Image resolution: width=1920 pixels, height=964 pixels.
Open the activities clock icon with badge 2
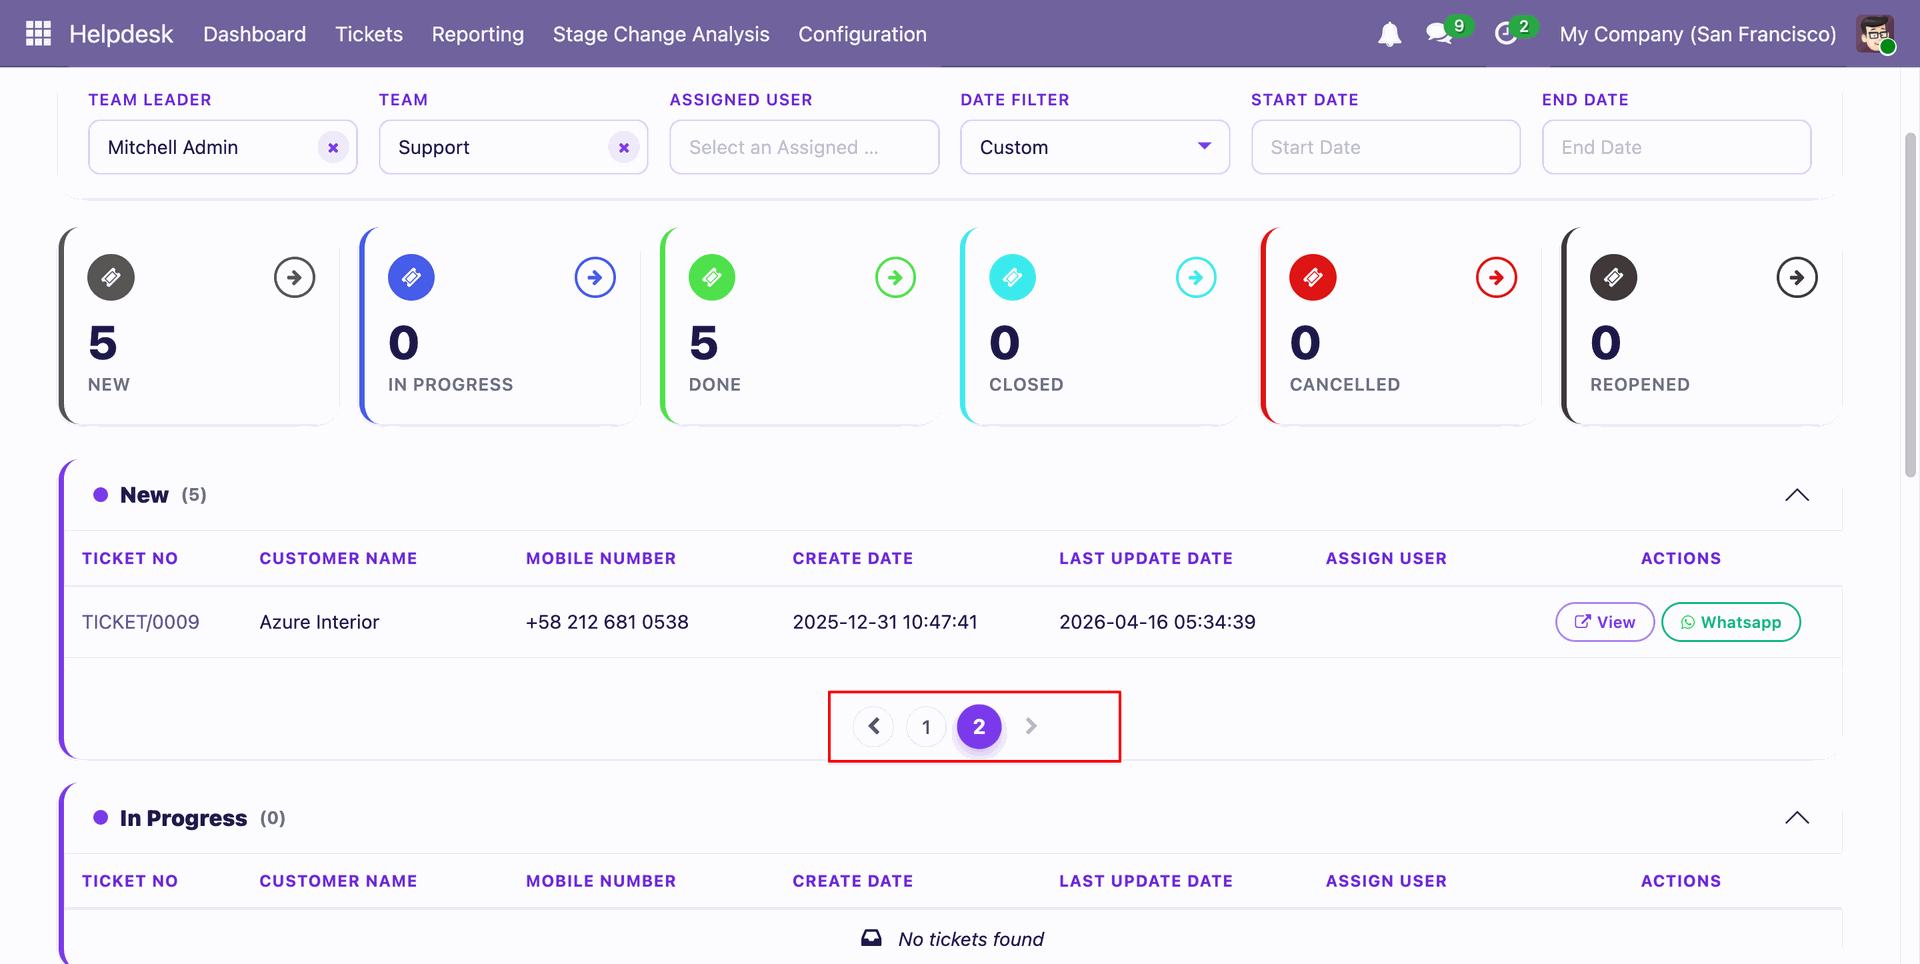1506,33
